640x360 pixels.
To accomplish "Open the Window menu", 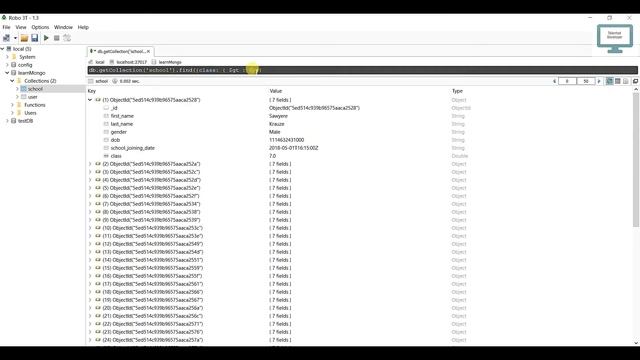I will coord(63,27).
